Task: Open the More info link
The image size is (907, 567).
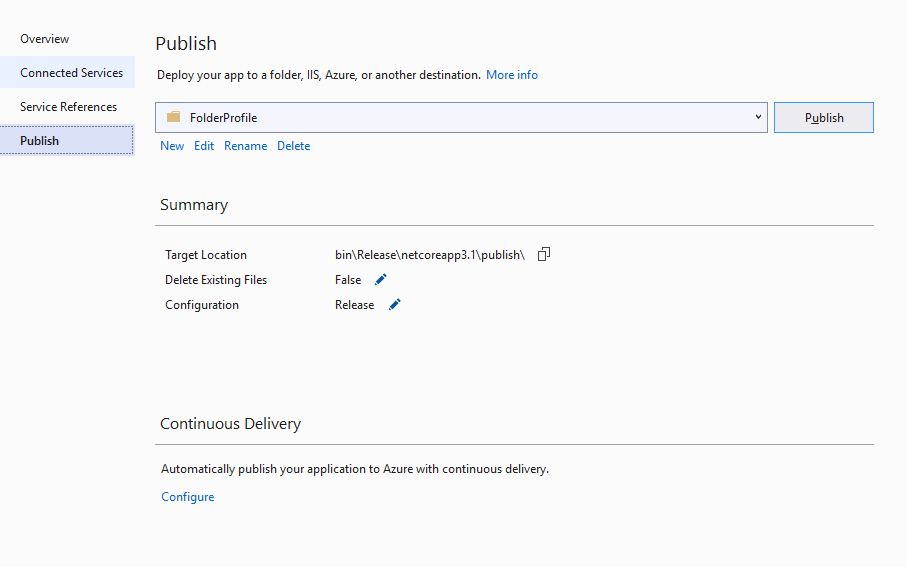Action: coord(512,75)
